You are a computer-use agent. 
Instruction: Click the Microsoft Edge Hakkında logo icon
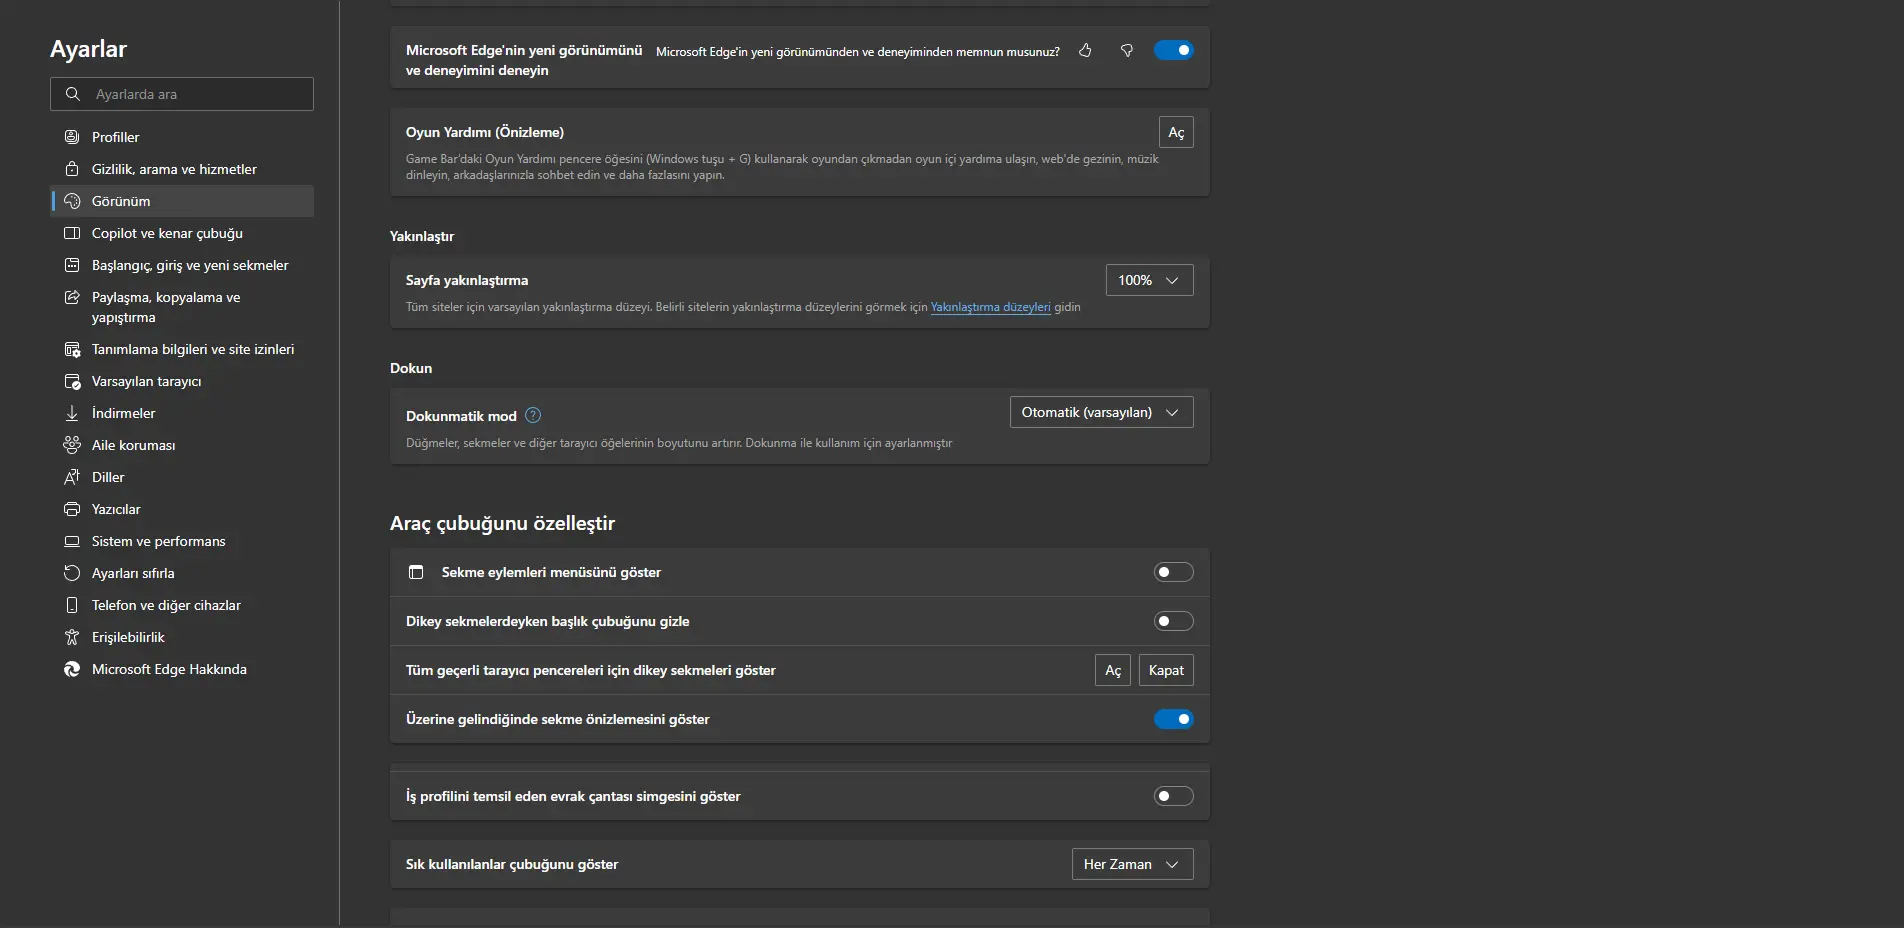pyautogui.click(x=72, y=669)
